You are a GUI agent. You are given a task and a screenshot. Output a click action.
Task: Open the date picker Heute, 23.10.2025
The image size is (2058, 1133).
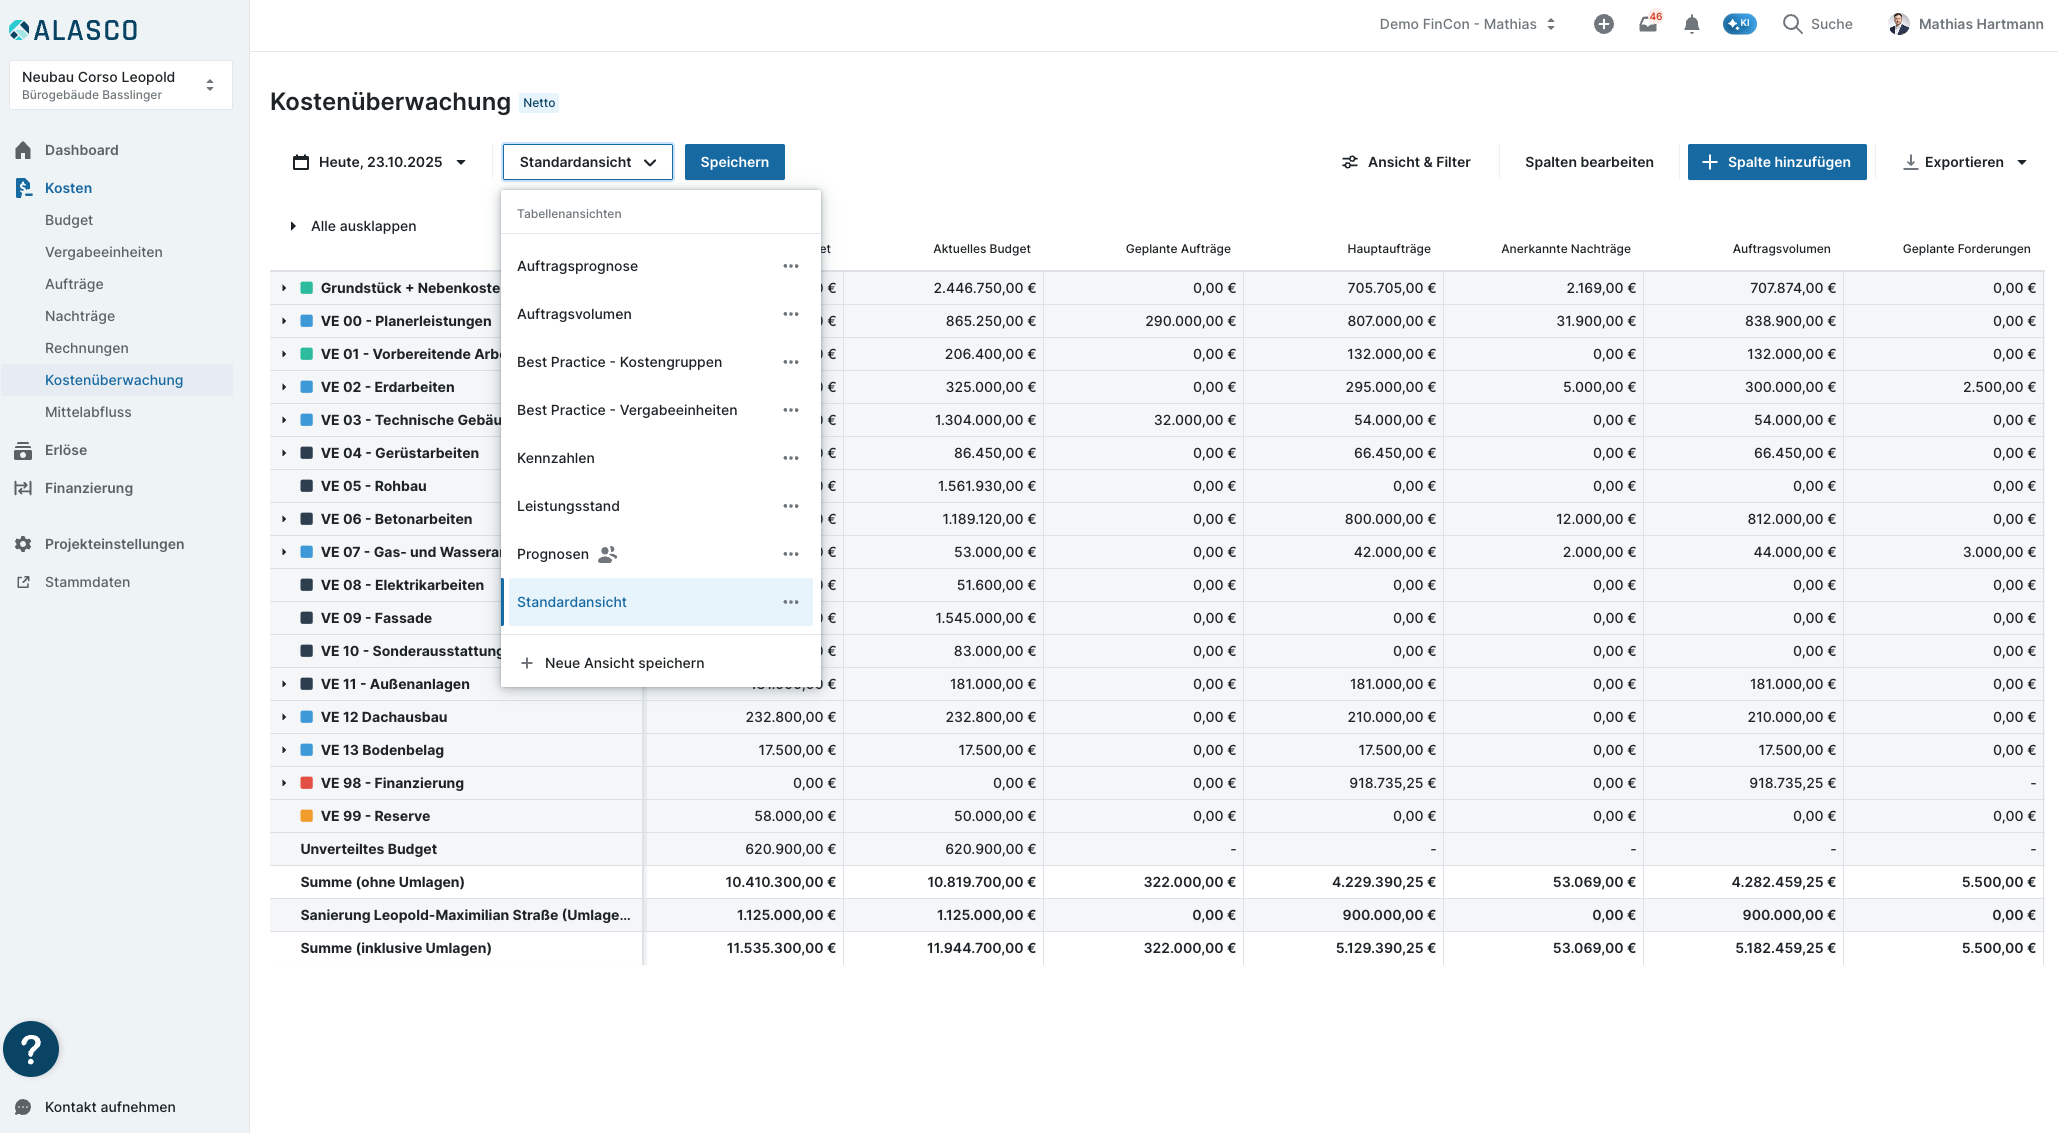(380, 162)
